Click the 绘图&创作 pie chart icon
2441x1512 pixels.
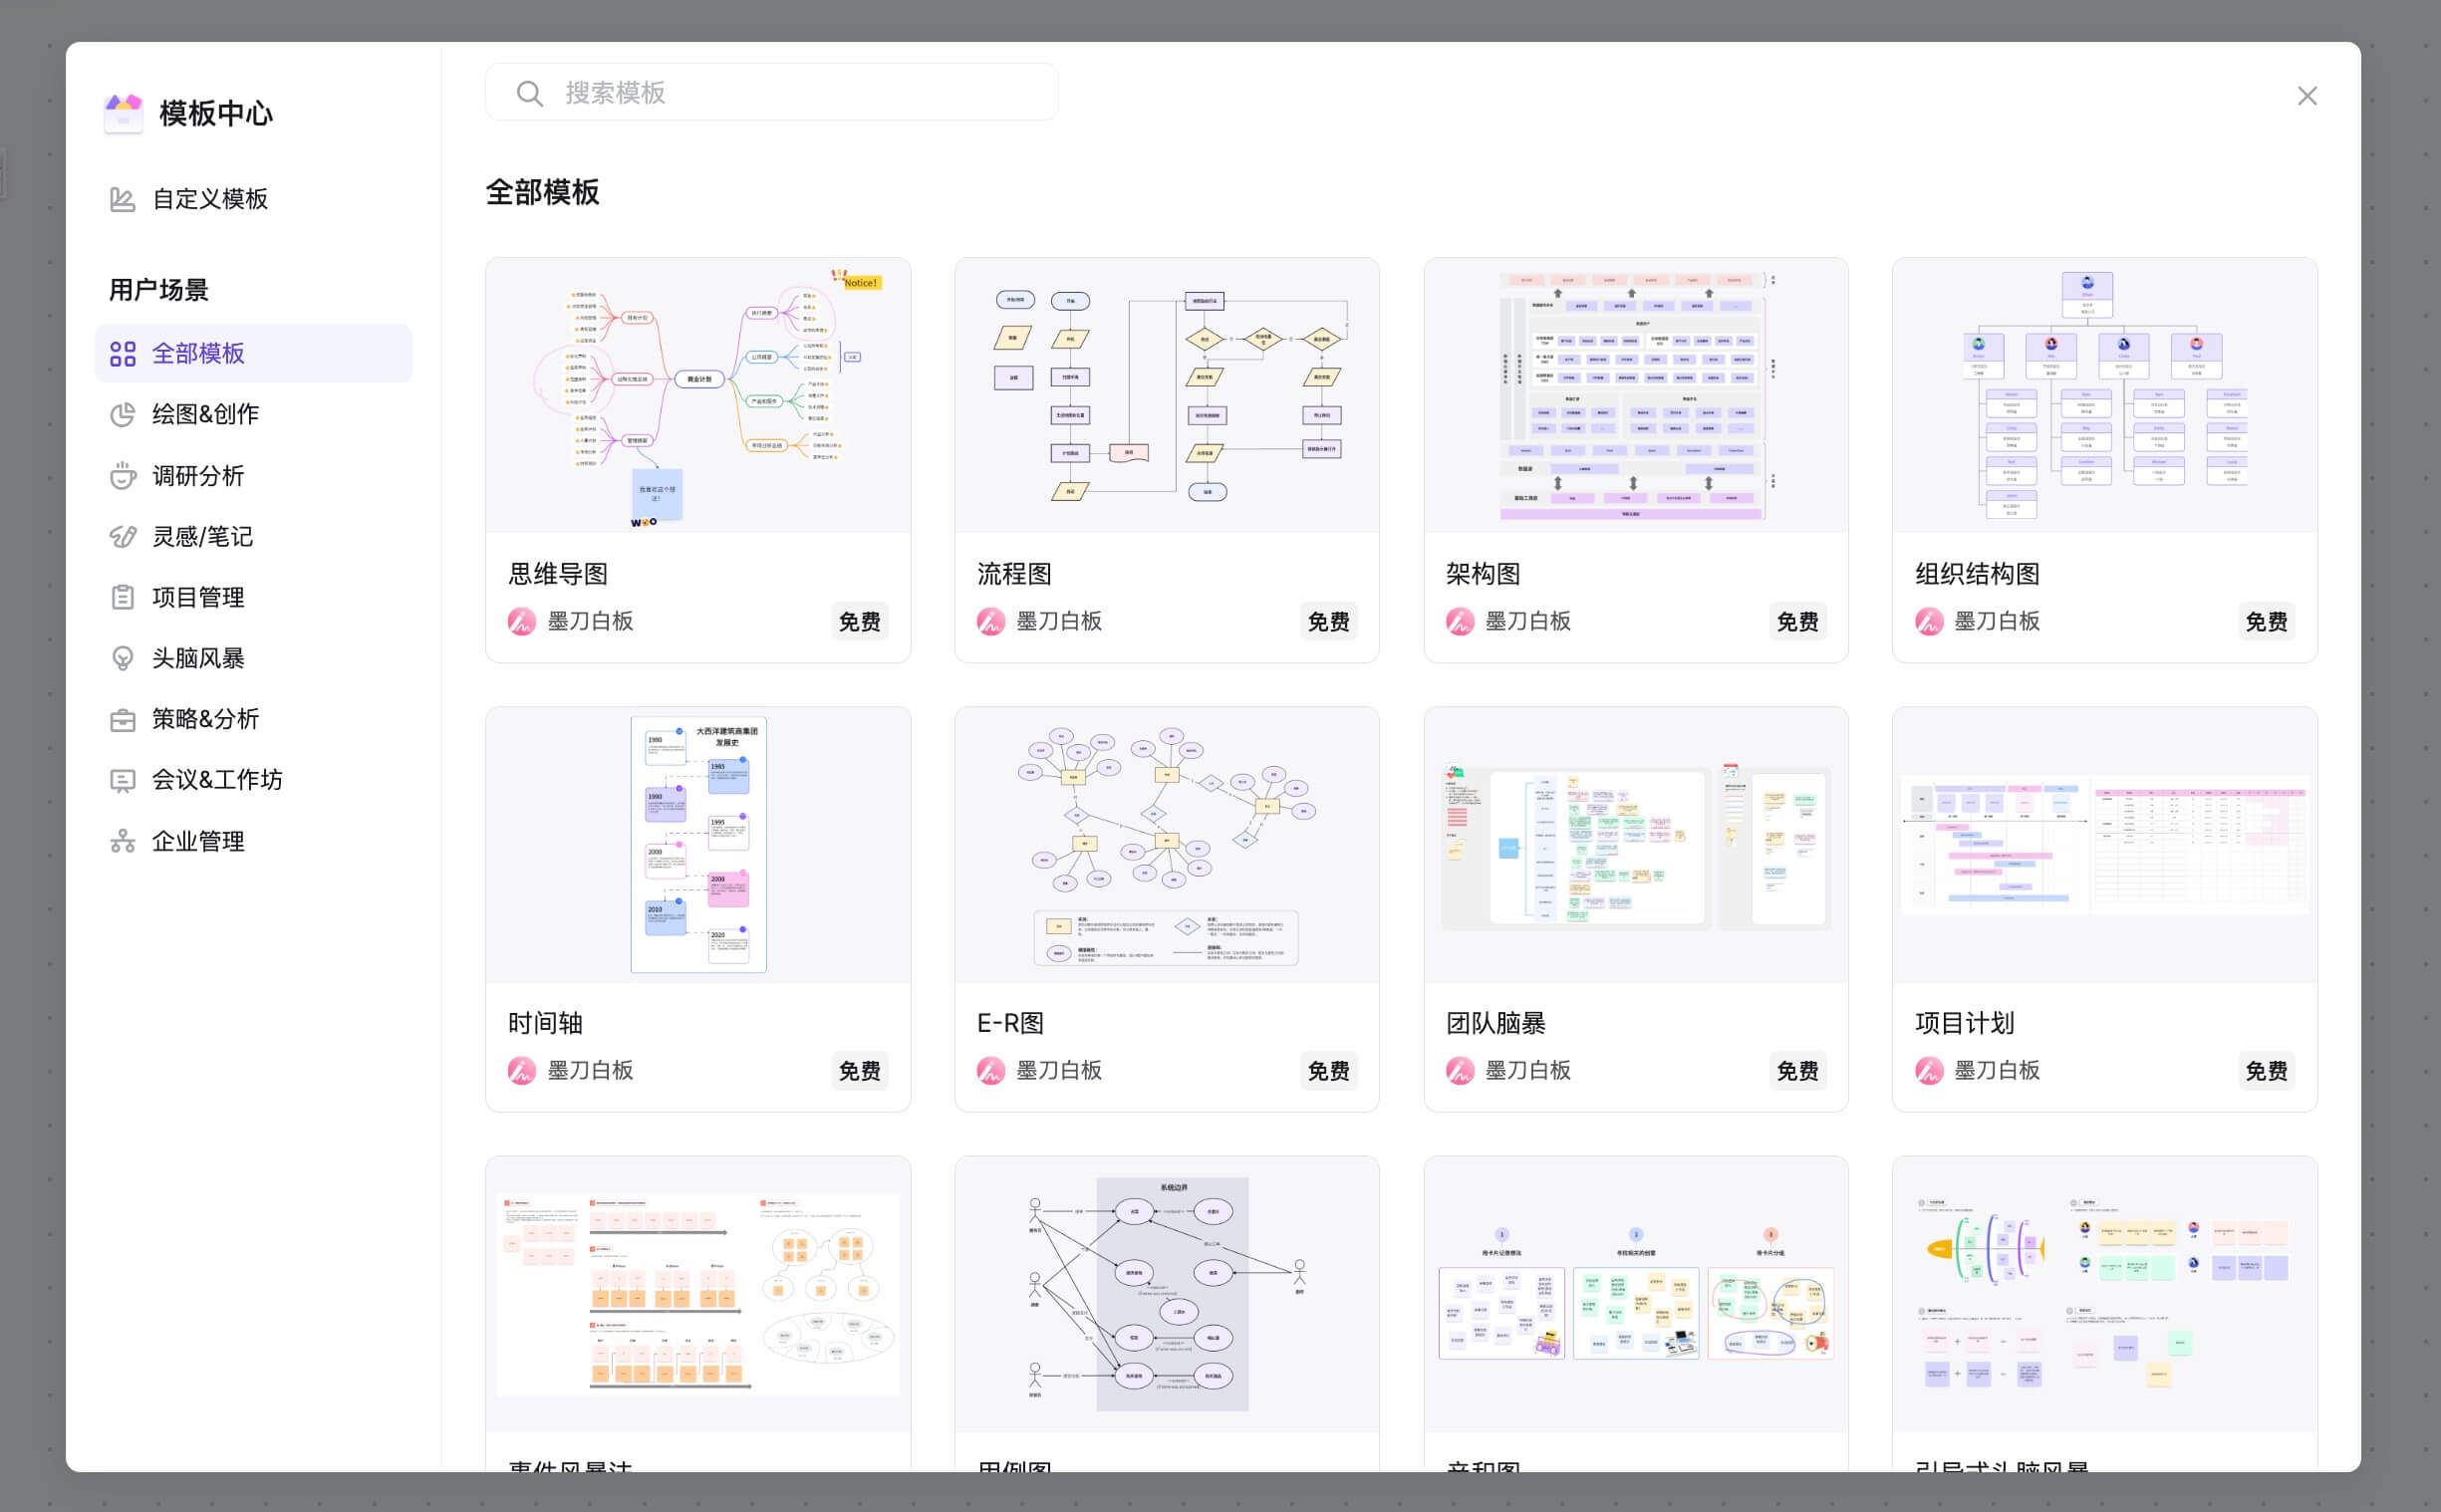122,414
